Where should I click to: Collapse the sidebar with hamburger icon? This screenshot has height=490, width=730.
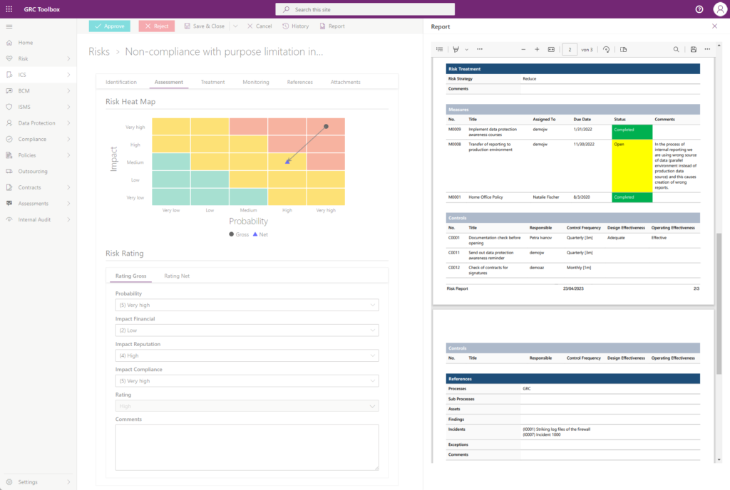click(9, 27)
